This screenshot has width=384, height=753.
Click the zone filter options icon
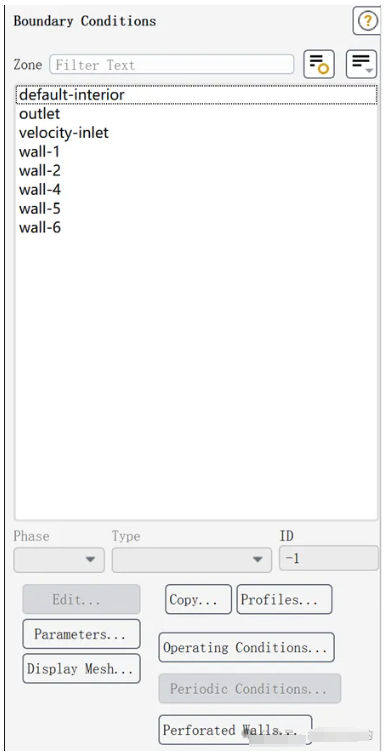[319, 64]
